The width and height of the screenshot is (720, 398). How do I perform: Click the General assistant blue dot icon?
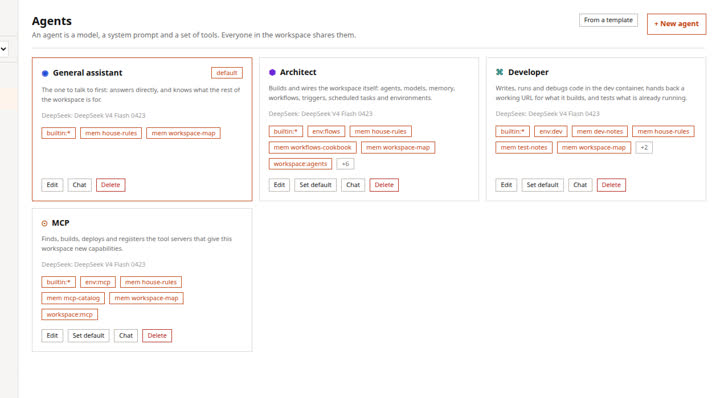pyautogui.click(x=45, y=73)
